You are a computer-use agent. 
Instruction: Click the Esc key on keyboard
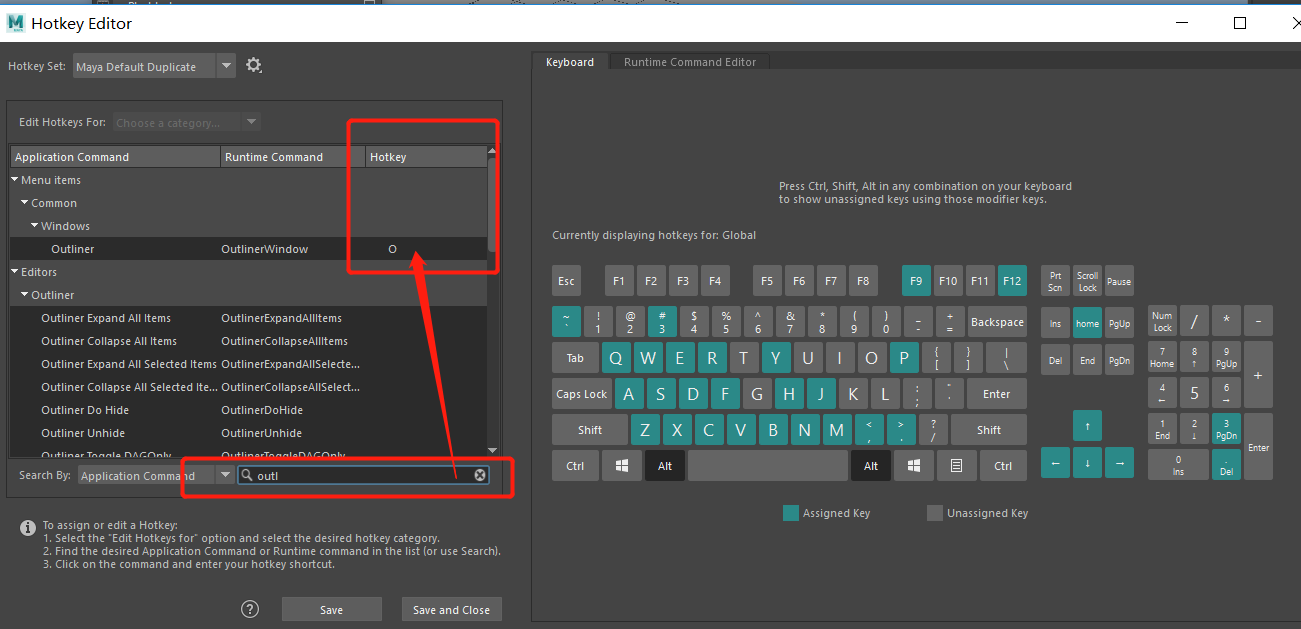pos(567,281)
